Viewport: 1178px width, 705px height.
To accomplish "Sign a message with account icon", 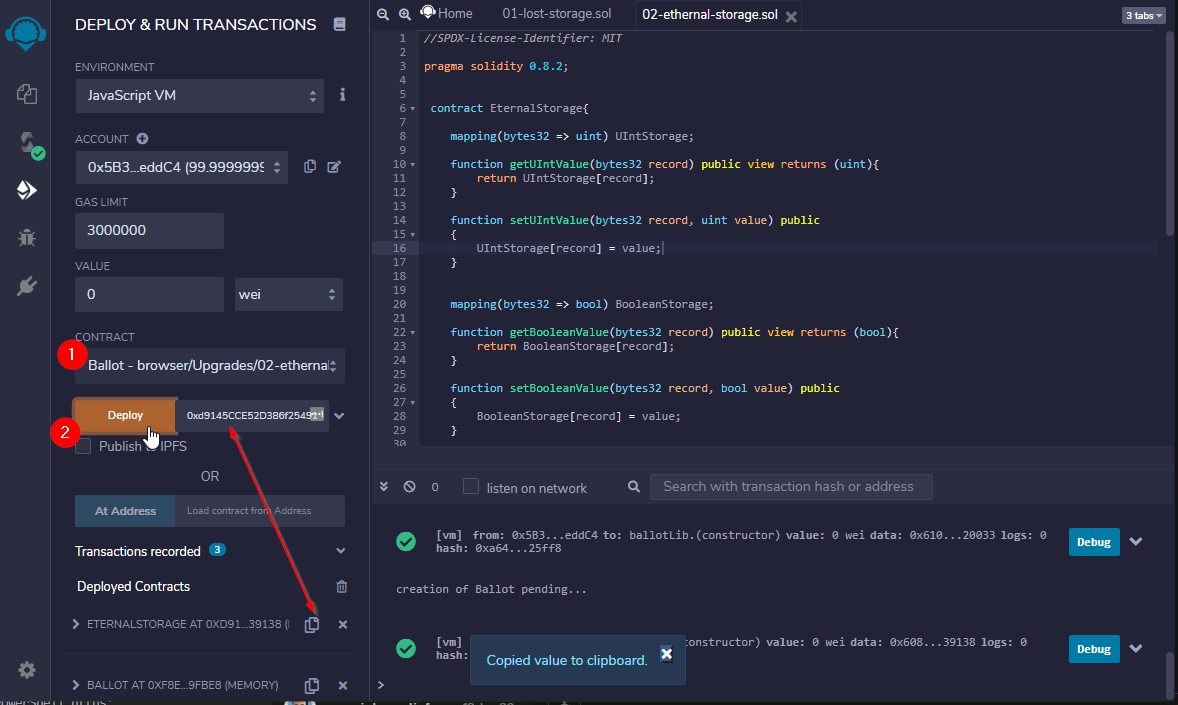I will tap(334, 166).
